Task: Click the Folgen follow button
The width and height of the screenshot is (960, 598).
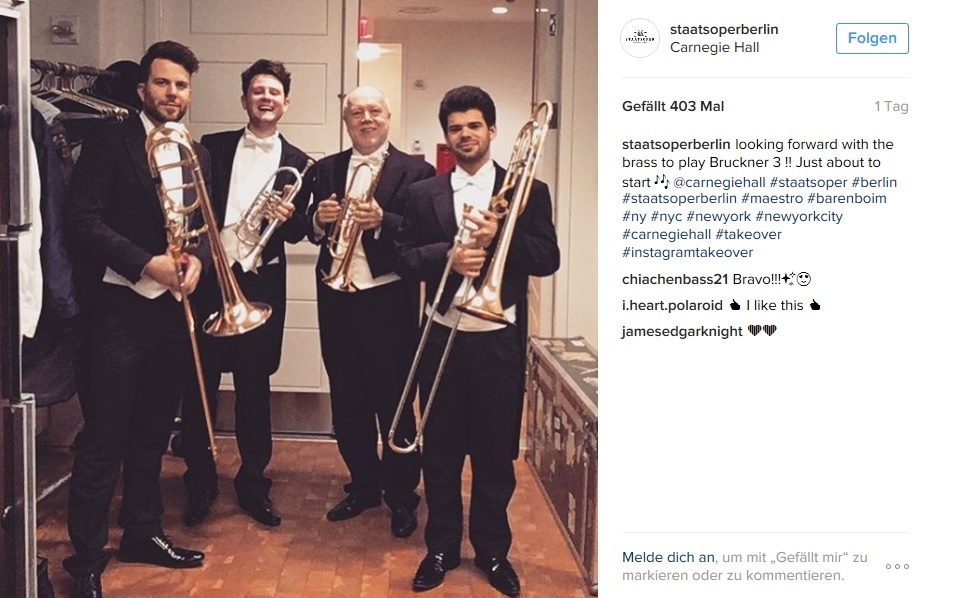Action: point(872,38)
